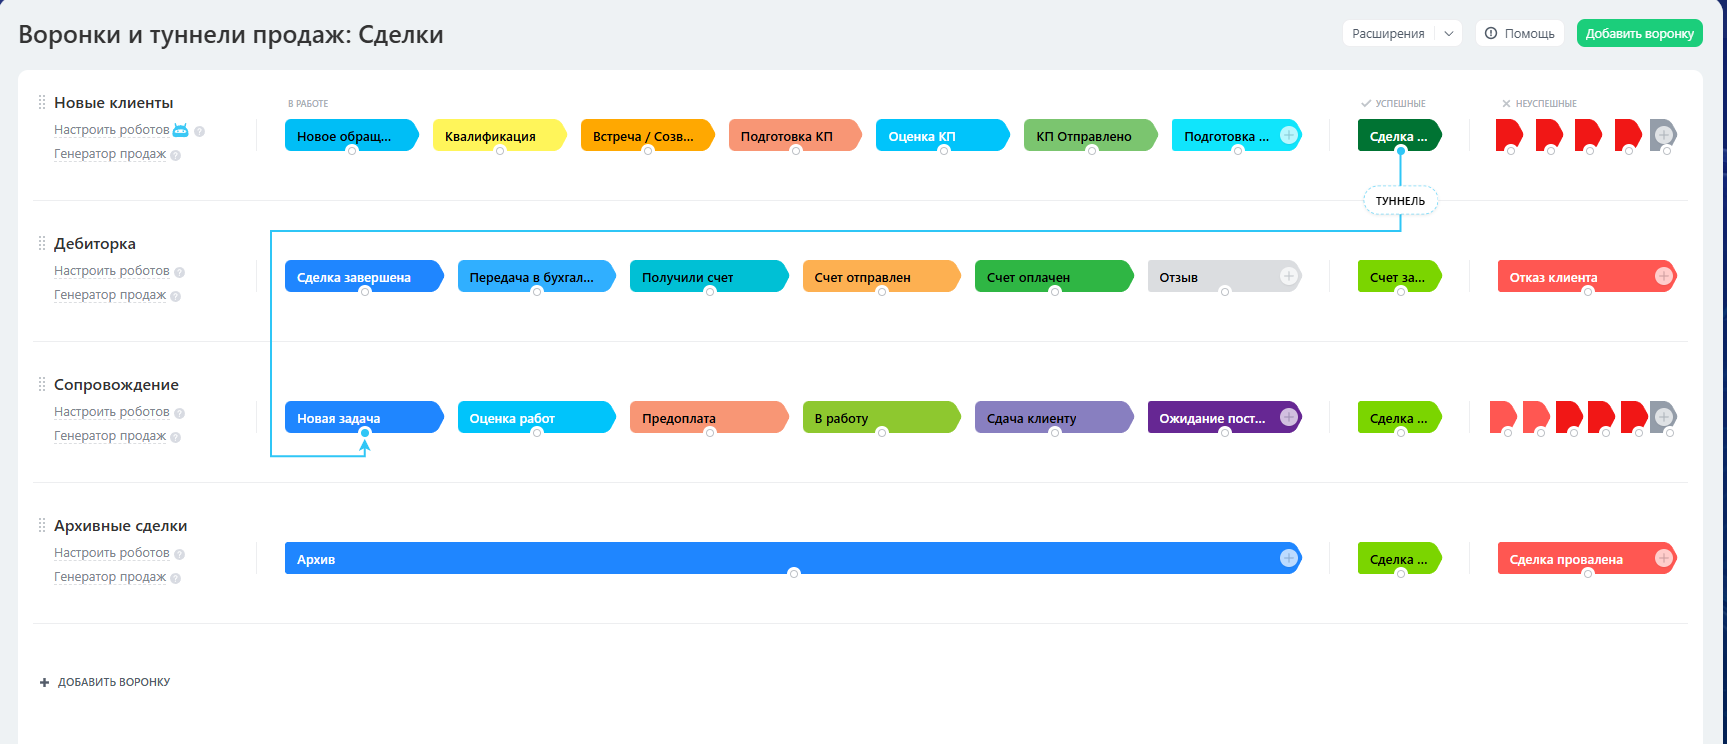The height and width of the screenshot is (744, 1727).
Task: Open Настроить роботов for Архивные сделки
Action: 112,553
